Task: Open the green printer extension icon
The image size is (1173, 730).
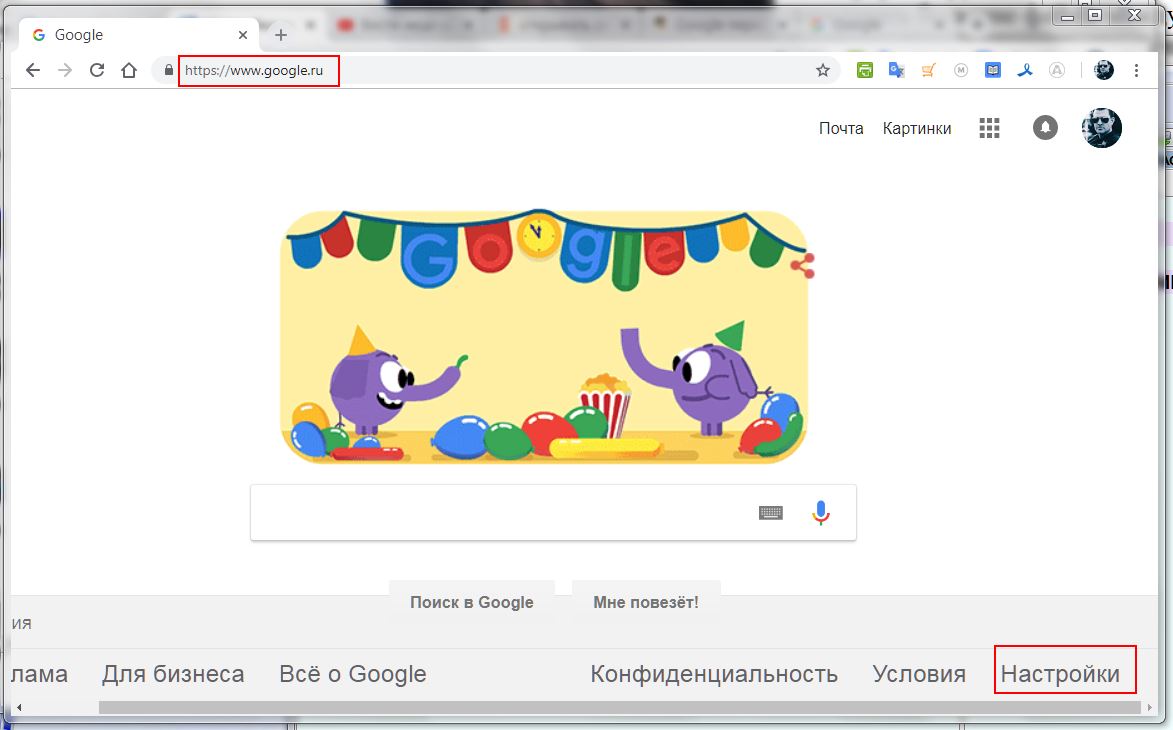Action: tap(865, 70)
